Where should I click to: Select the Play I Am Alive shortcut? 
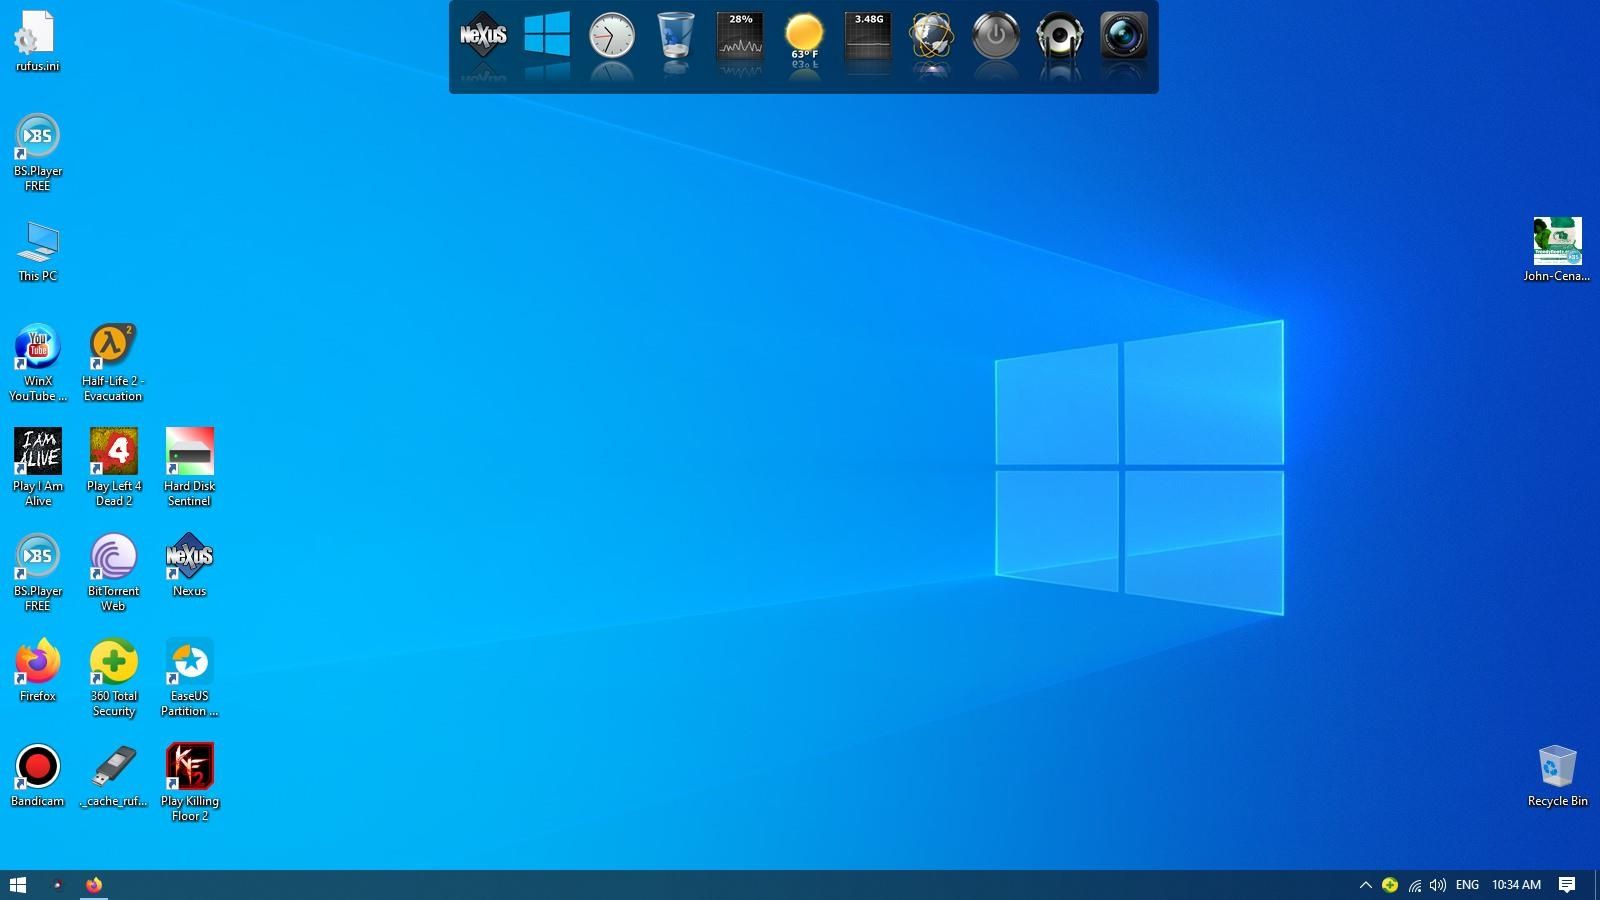click(37, 467)
